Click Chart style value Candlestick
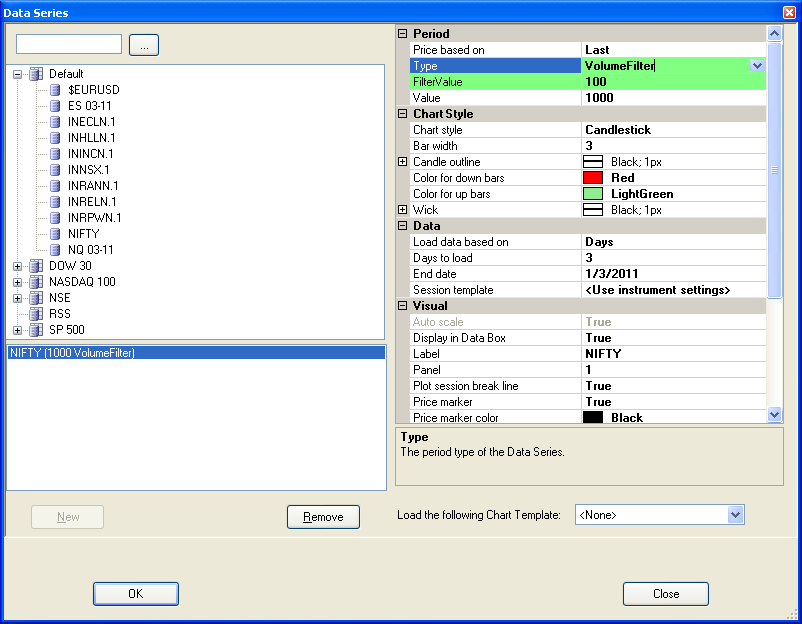The image size is (802, 624). 674,130
